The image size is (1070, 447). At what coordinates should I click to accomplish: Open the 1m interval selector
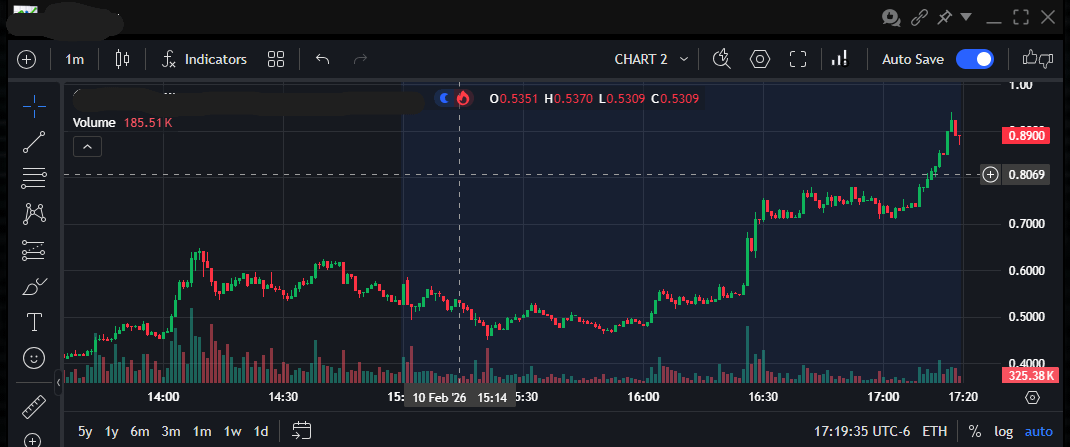pyautogui.click(x=75, y=59)
